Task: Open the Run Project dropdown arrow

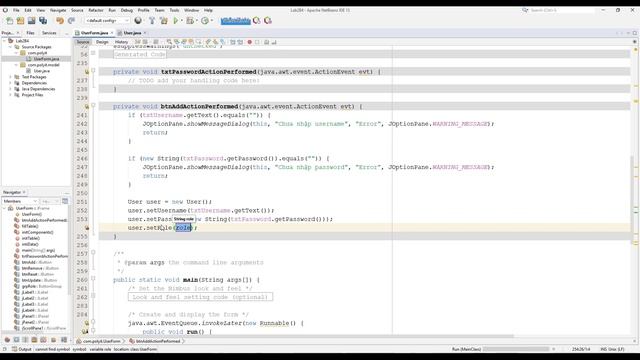Action: click(182, 20)
